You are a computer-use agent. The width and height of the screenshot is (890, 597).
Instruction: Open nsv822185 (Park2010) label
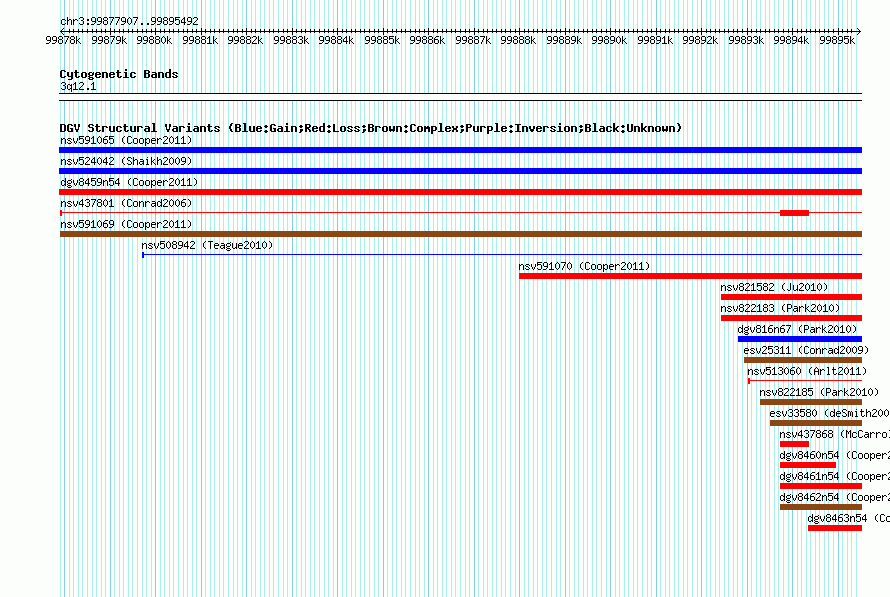[819, 392]
